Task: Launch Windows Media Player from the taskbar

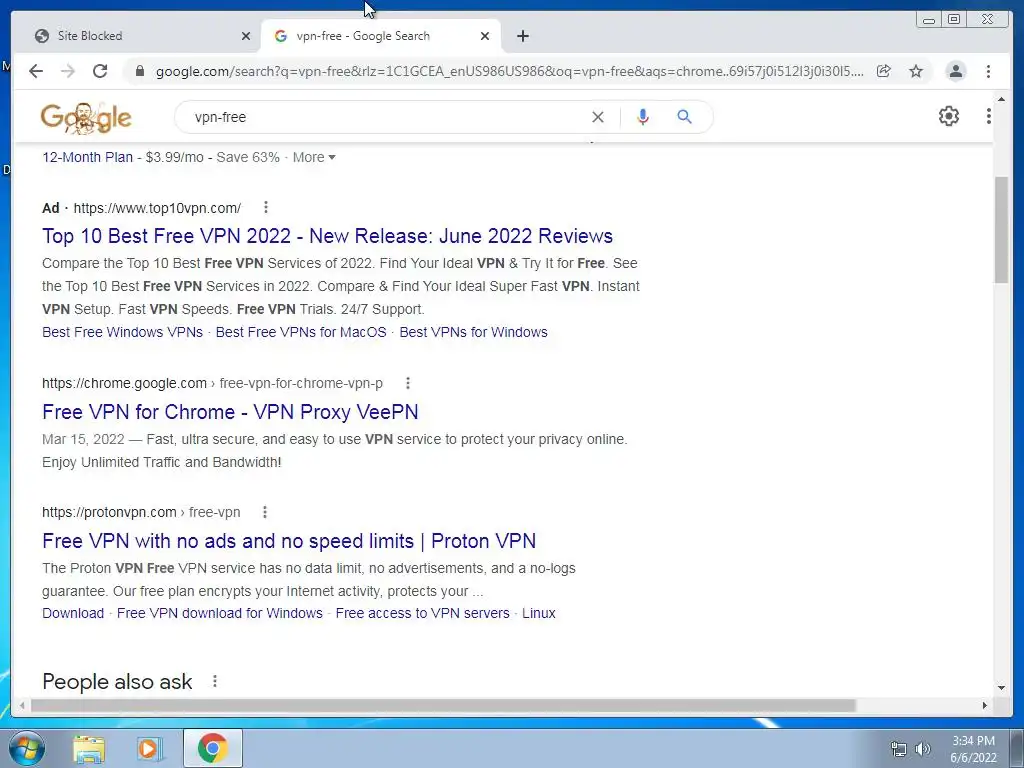Action: (x=148, y=748)
